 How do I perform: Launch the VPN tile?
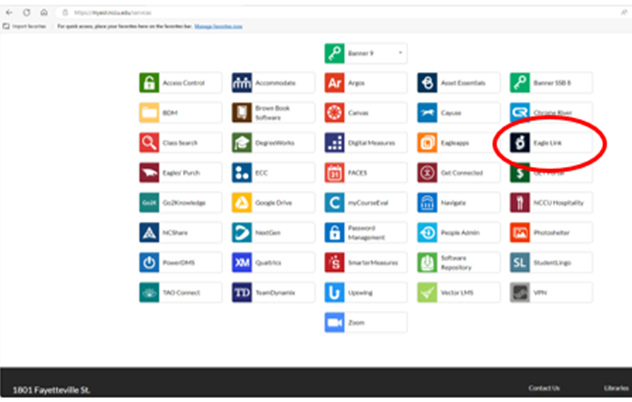pyautogui.click(x=548, y=292)
